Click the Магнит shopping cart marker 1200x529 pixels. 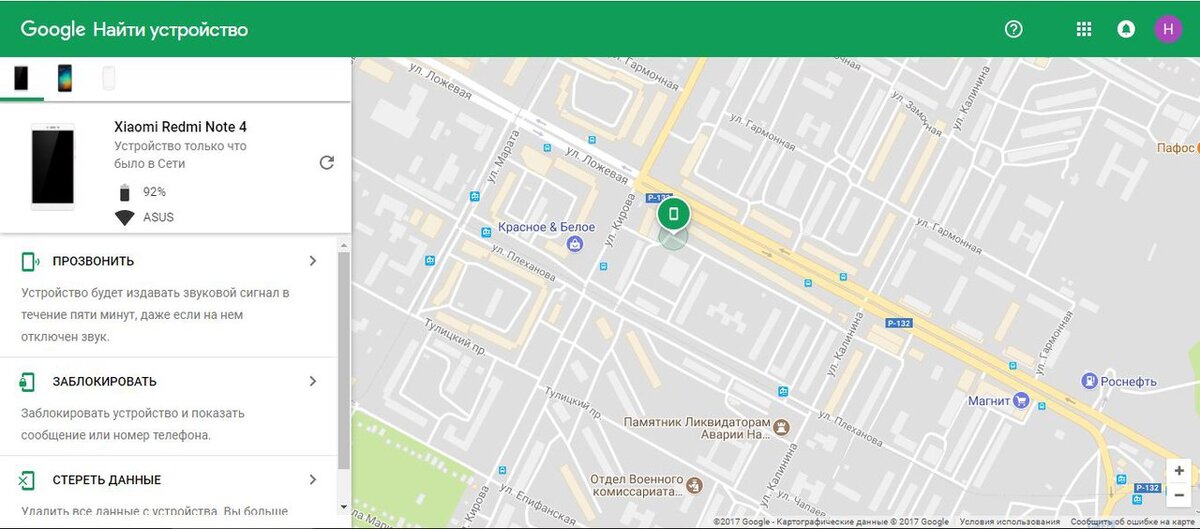coord(1020,400)
